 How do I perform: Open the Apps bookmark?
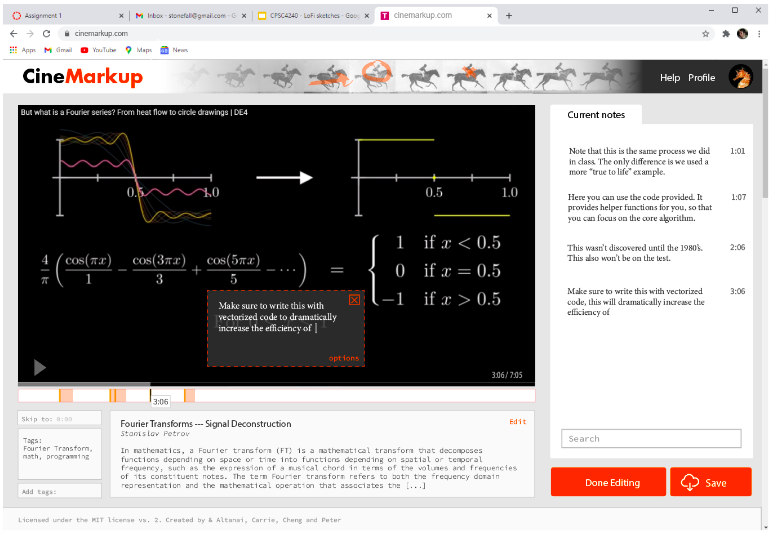[x=23, y=50]
